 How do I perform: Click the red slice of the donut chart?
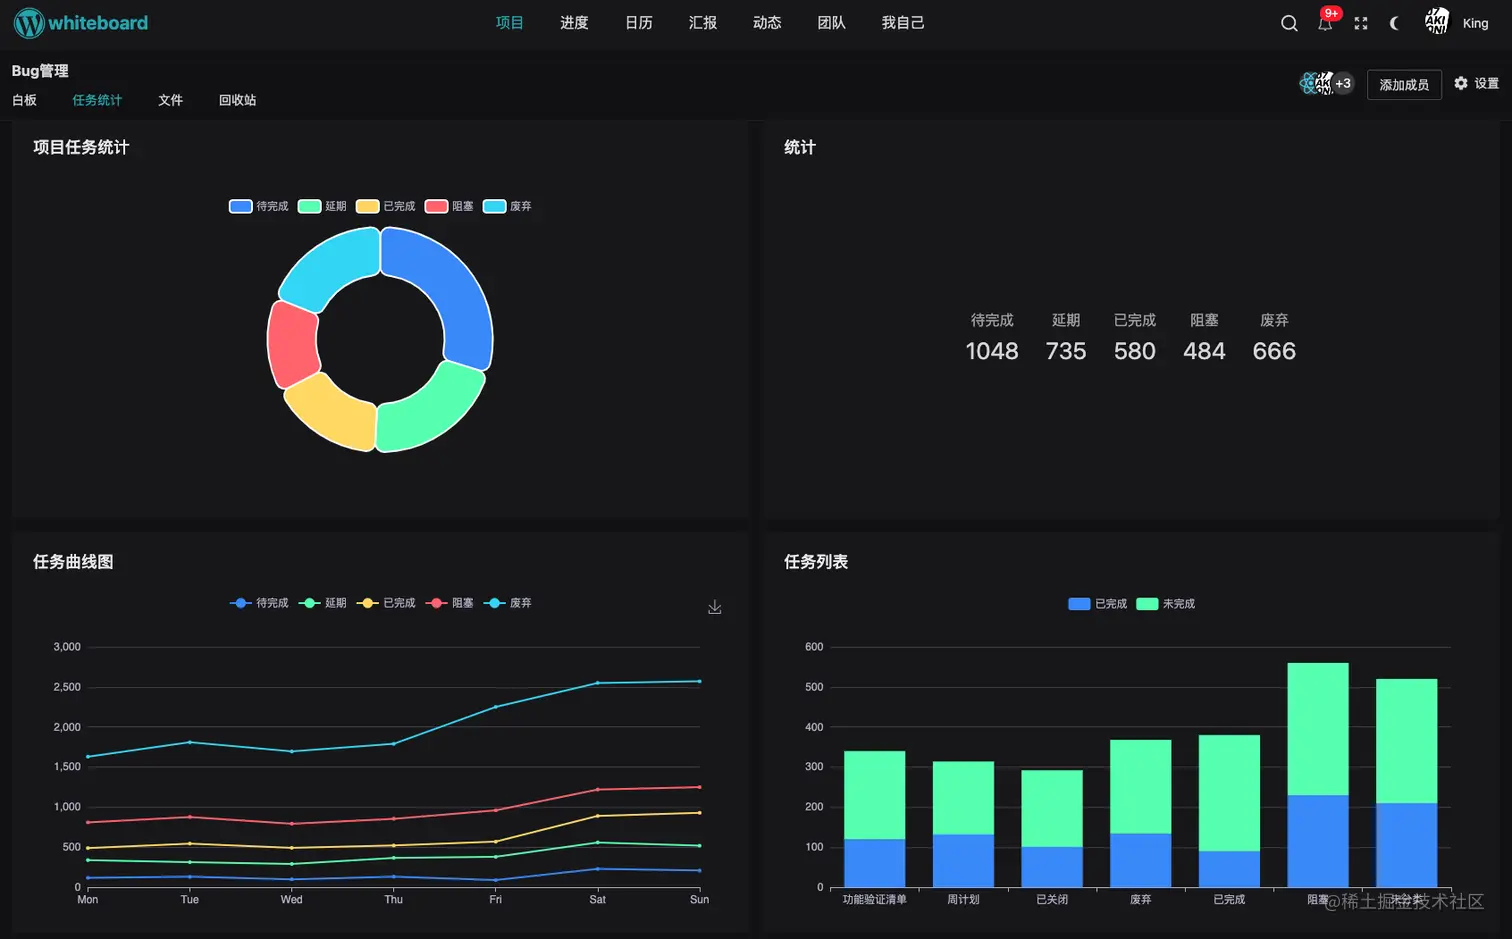point(291,343)
